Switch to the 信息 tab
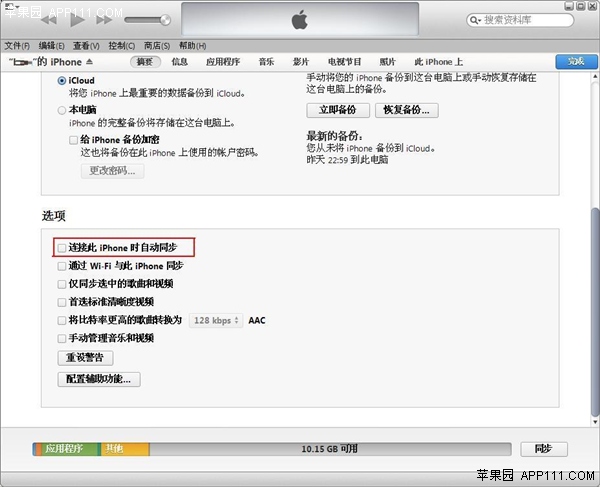This screenshot has height=487, width=600. [179, 62]
